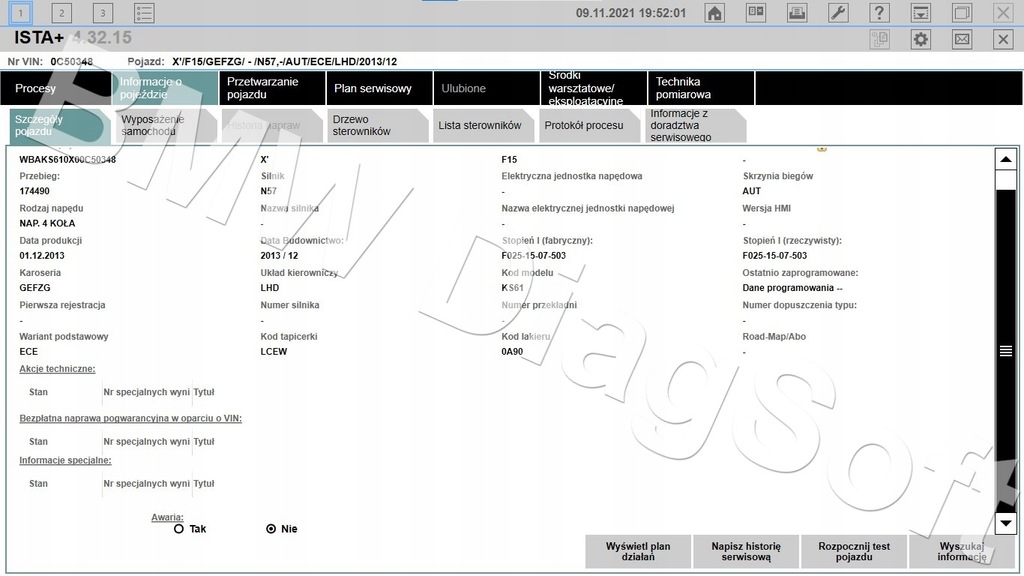Switch to the Lista sterowników tab
1024x576 pixels.
(x=483, y=125)
